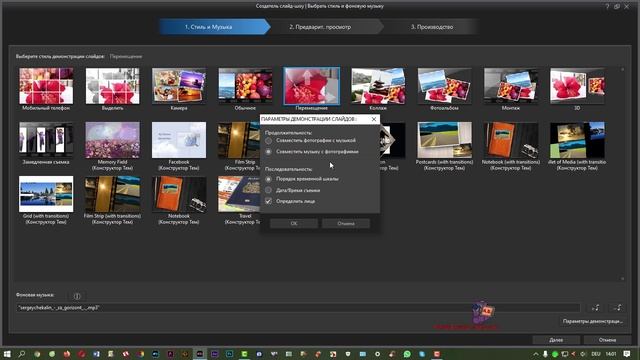Click the microphone tray icon
The height and width of the screenshot is (360, 640).
pyautogui.click(x=545, y=354)
